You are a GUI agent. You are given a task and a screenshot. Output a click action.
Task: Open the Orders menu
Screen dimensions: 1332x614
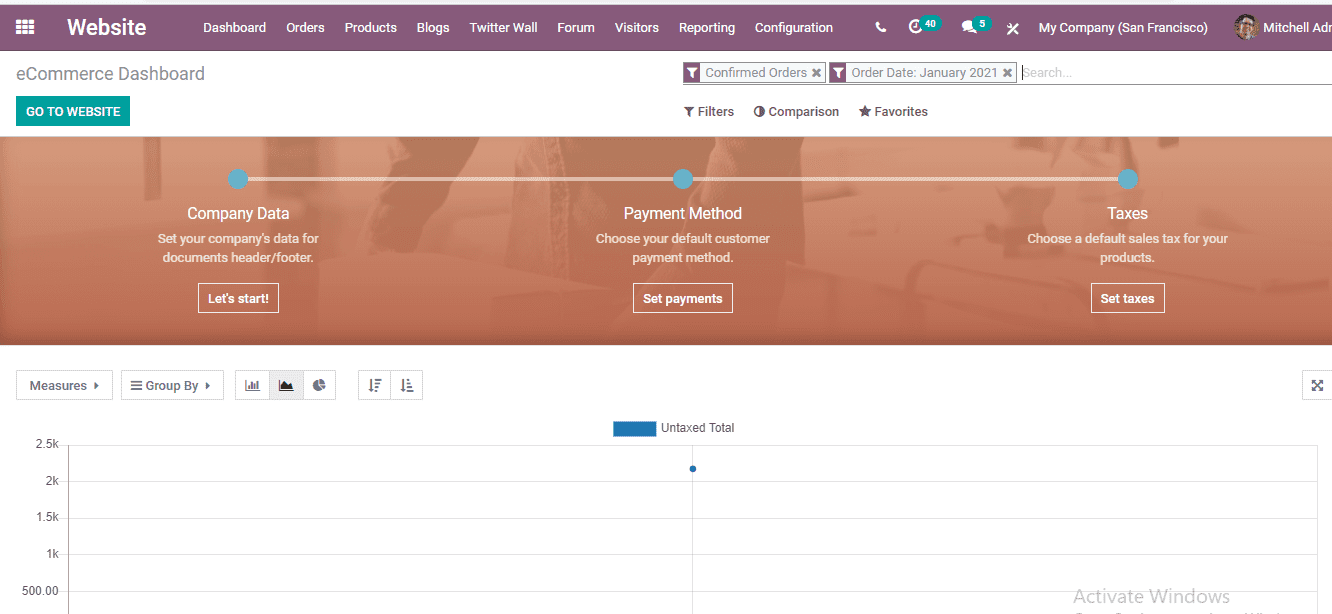click(x=305, y=28)
